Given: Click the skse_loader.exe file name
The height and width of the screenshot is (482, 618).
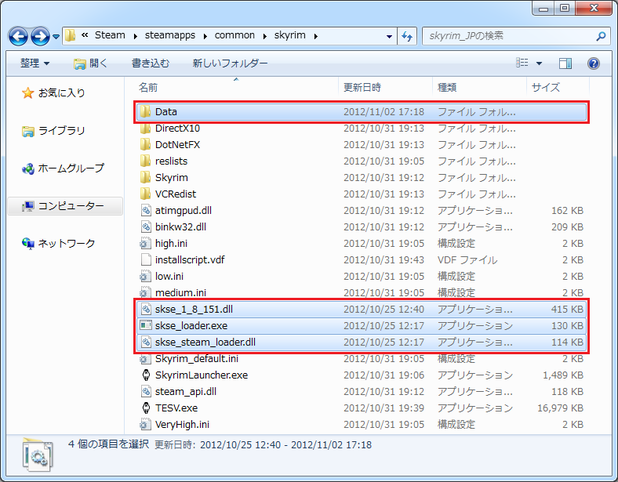Looking at the screenshot, I should (x=191, y=326).
